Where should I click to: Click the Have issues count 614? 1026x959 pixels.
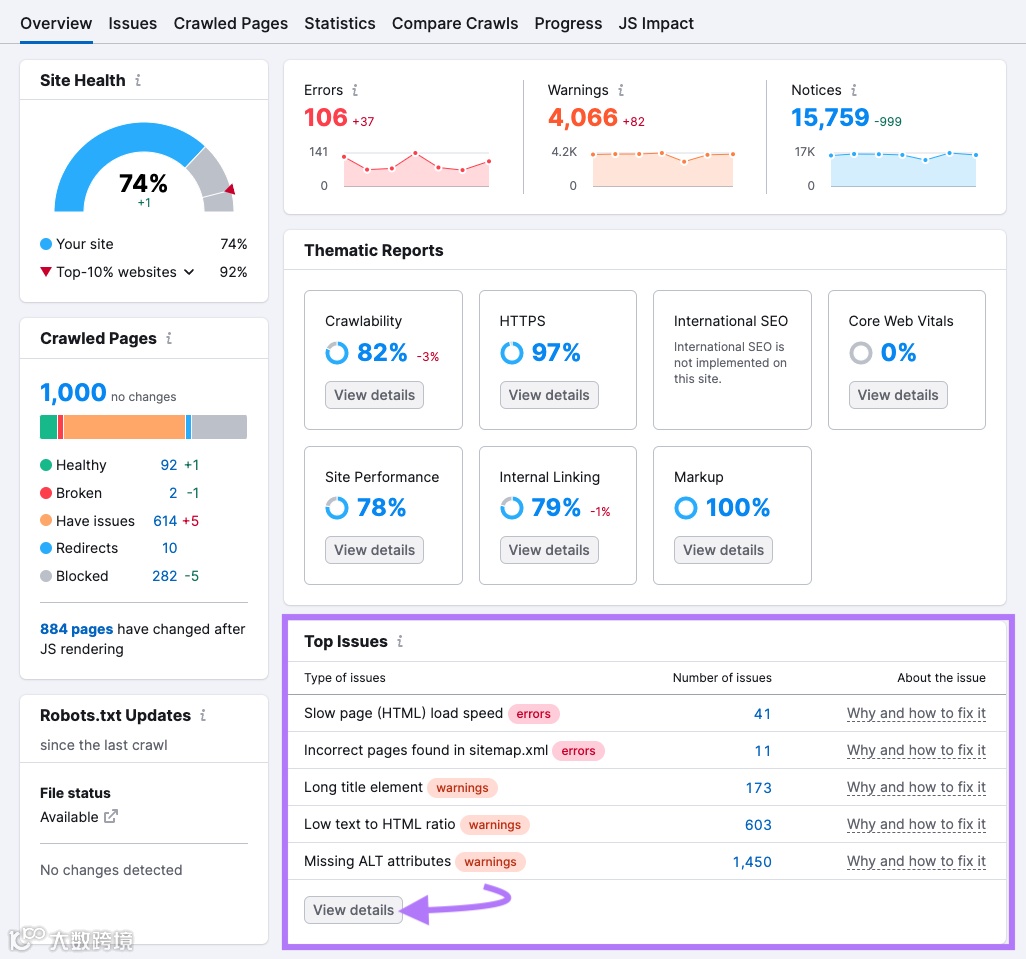pos(165,521)
